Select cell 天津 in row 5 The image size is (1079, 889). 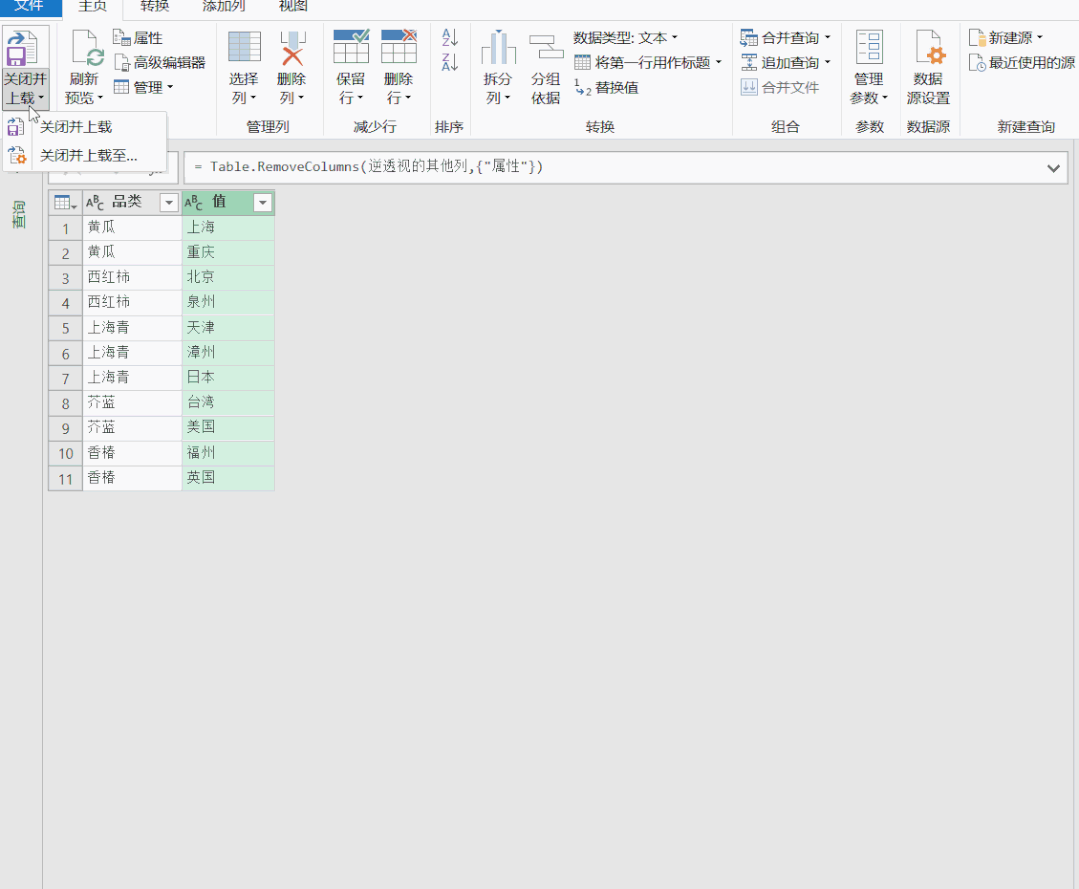228,328
